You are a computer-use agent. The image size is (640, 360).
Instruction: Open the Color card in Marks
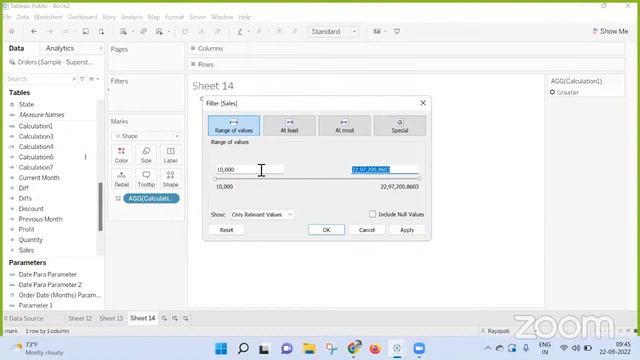pyautogui.click(x=121, y=155)
